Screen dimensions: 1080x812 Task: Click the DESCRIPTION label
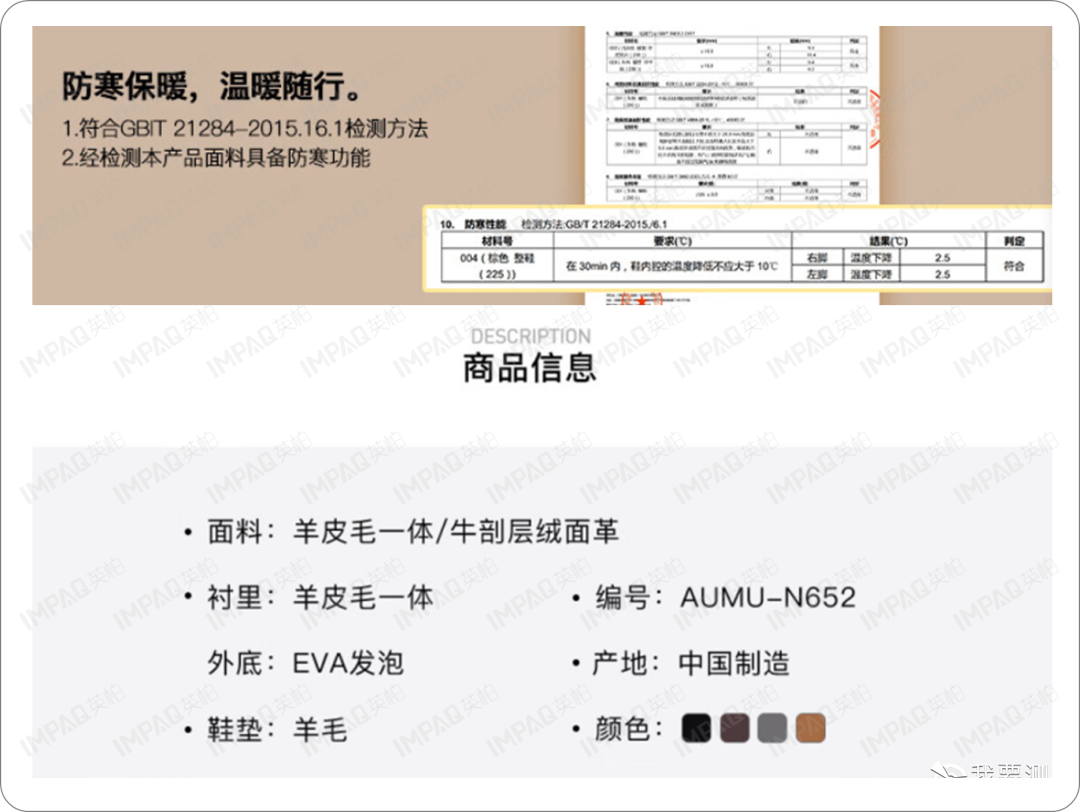pyautogui.click(x=530, y=336)
